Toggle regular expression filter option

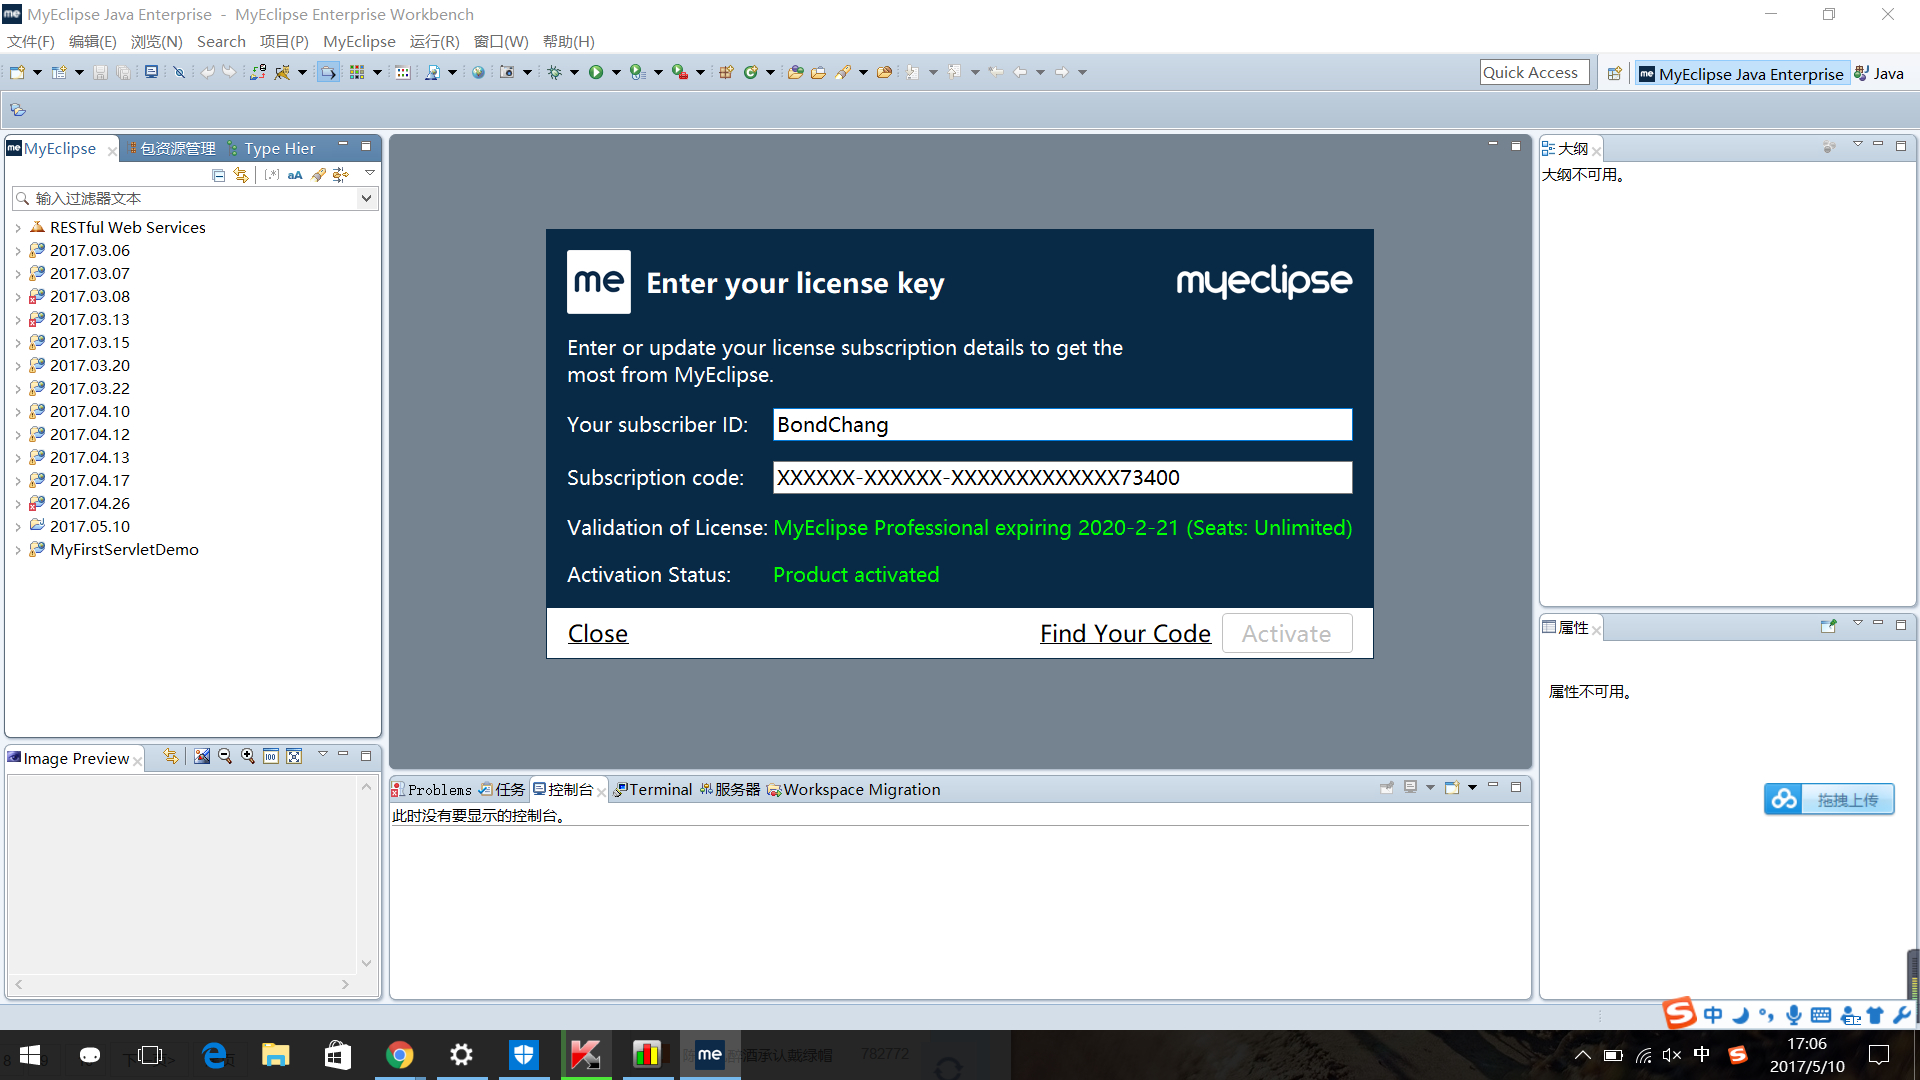(x=272, y=175)
